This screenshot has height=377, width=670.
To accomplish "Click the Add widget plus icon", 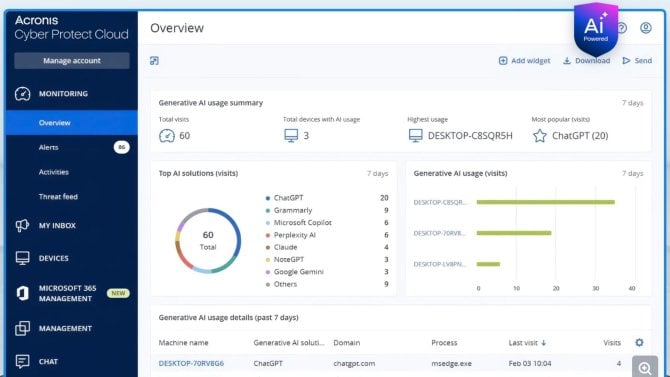I will [x=503, y=61].
